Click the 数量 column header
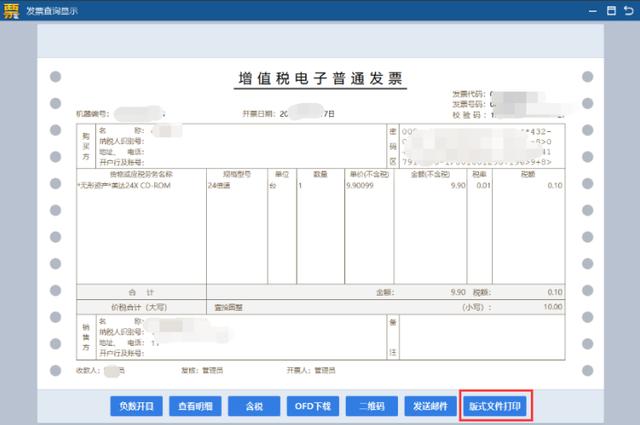 point(320,174)
